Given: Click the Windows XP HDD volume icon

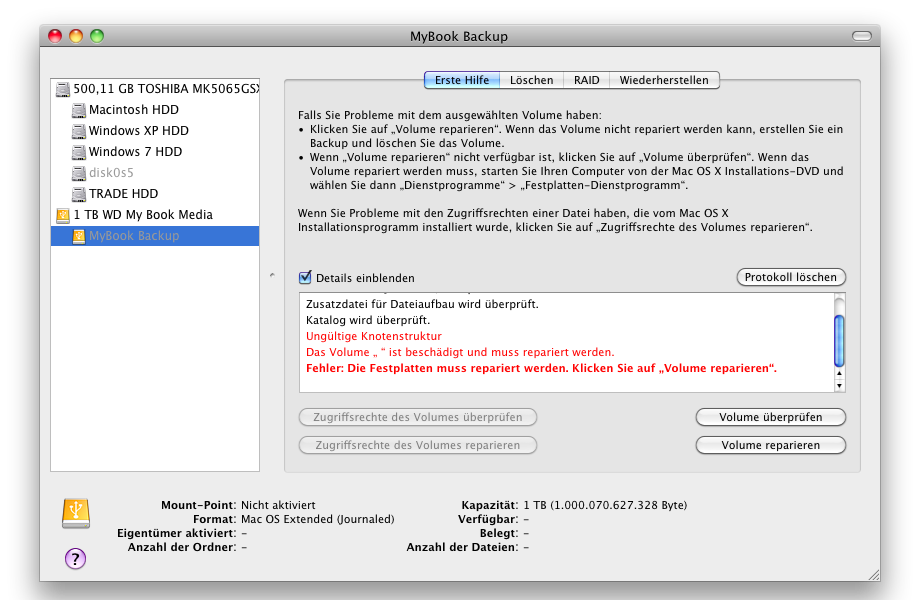Looking at the screenshot, I should click(79, 131).
